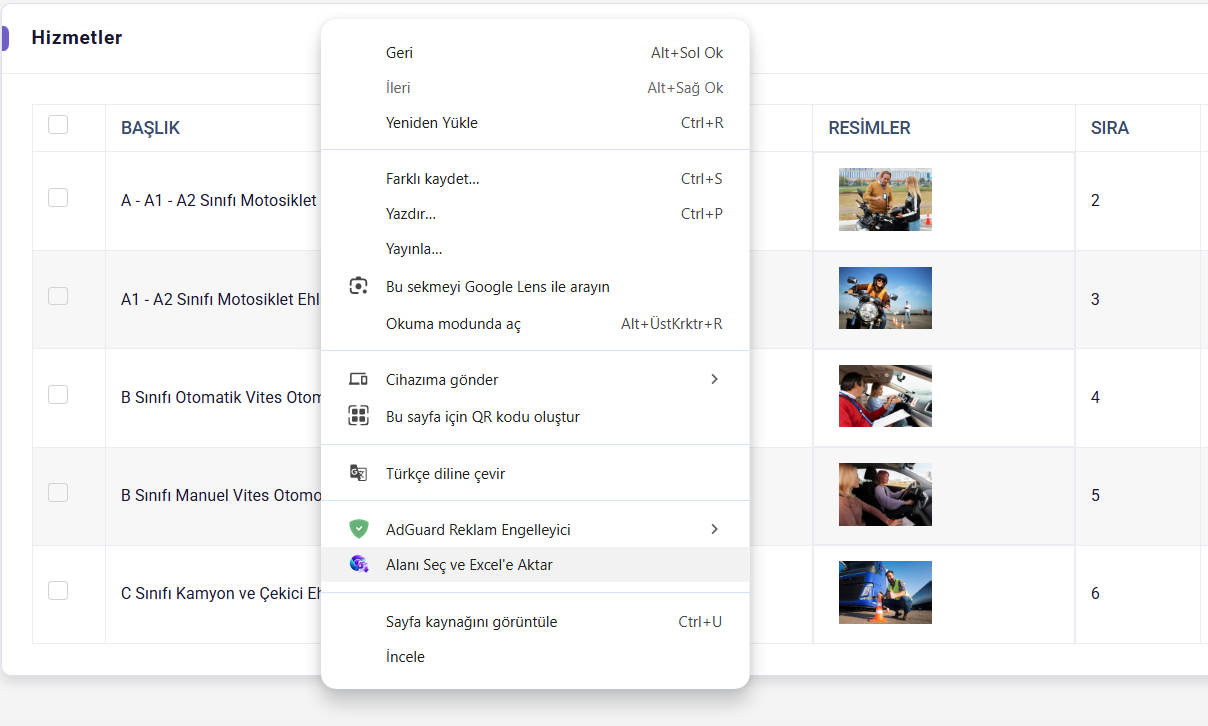
Task: Choose İncele from the context menu
Action: click(535, 657)
